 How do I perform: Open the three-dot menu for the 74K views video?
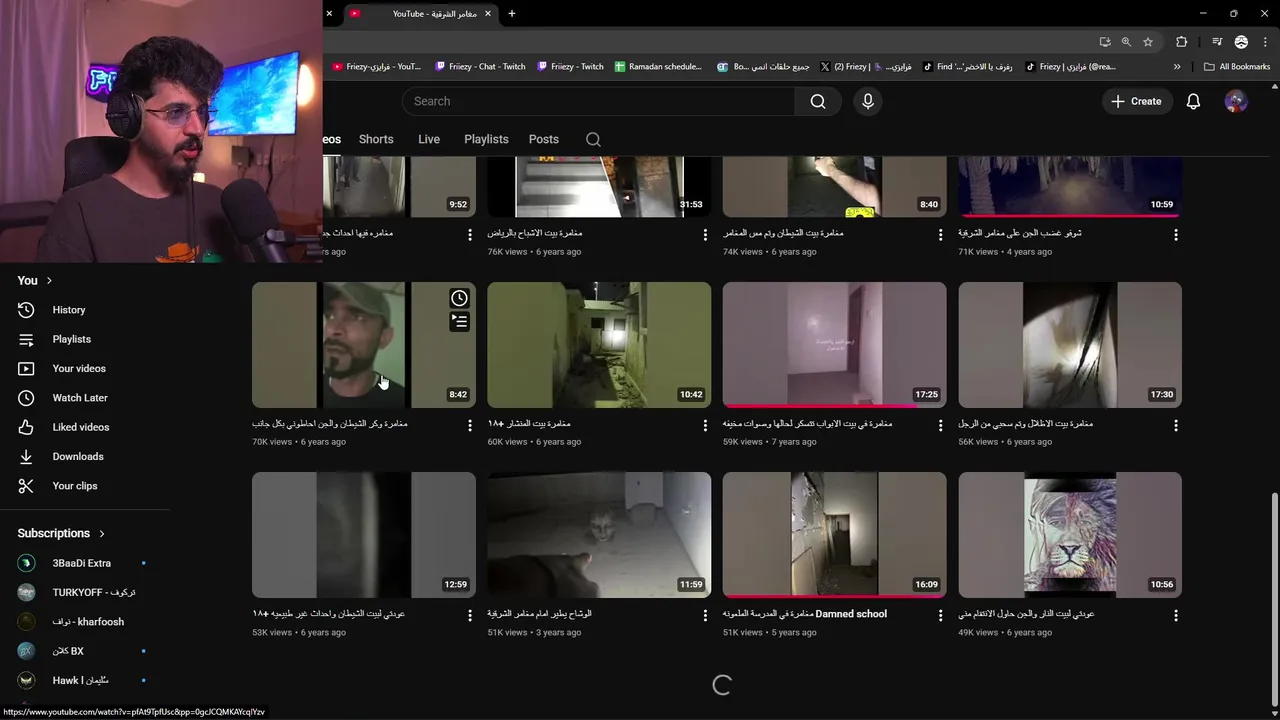click(x=940, y=235)
